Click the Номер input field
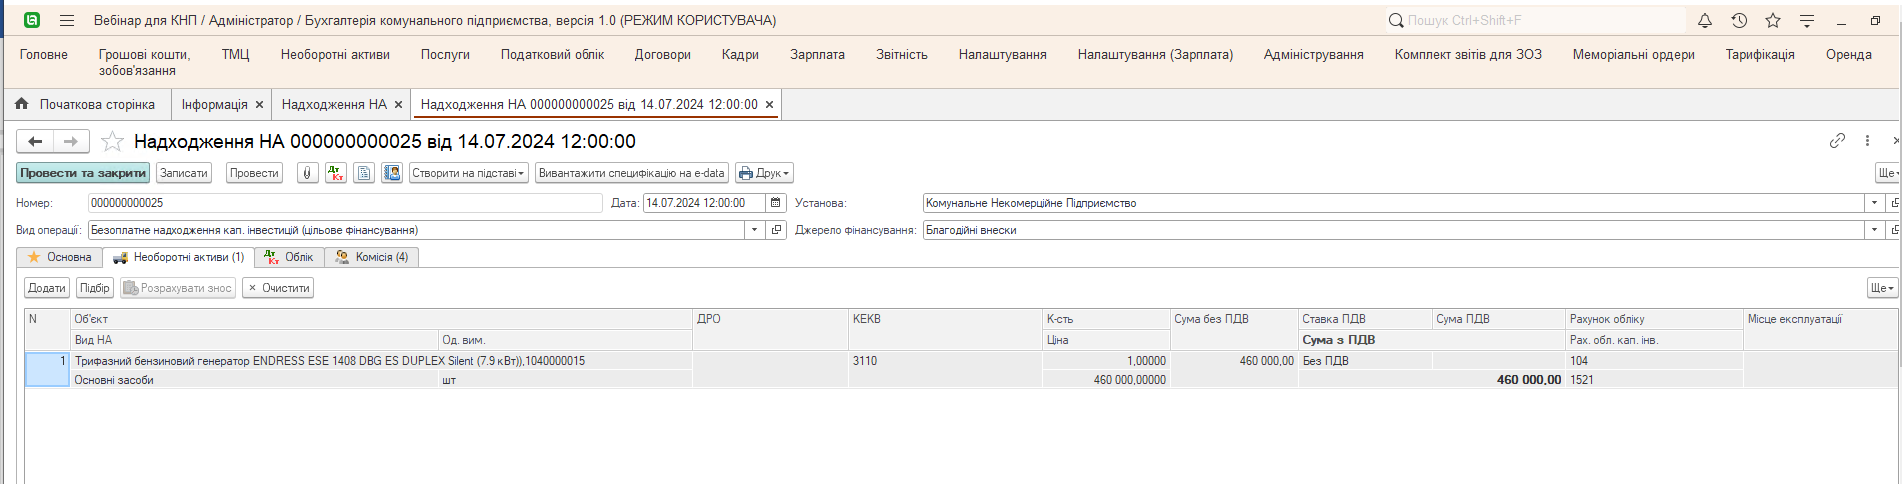1902x484 pixels. point(345,203)
